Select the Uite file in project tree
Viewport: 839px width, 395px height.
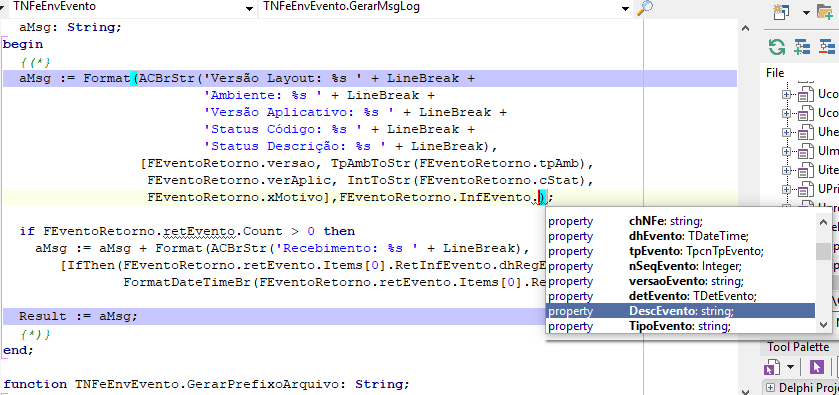pos(828,170)
